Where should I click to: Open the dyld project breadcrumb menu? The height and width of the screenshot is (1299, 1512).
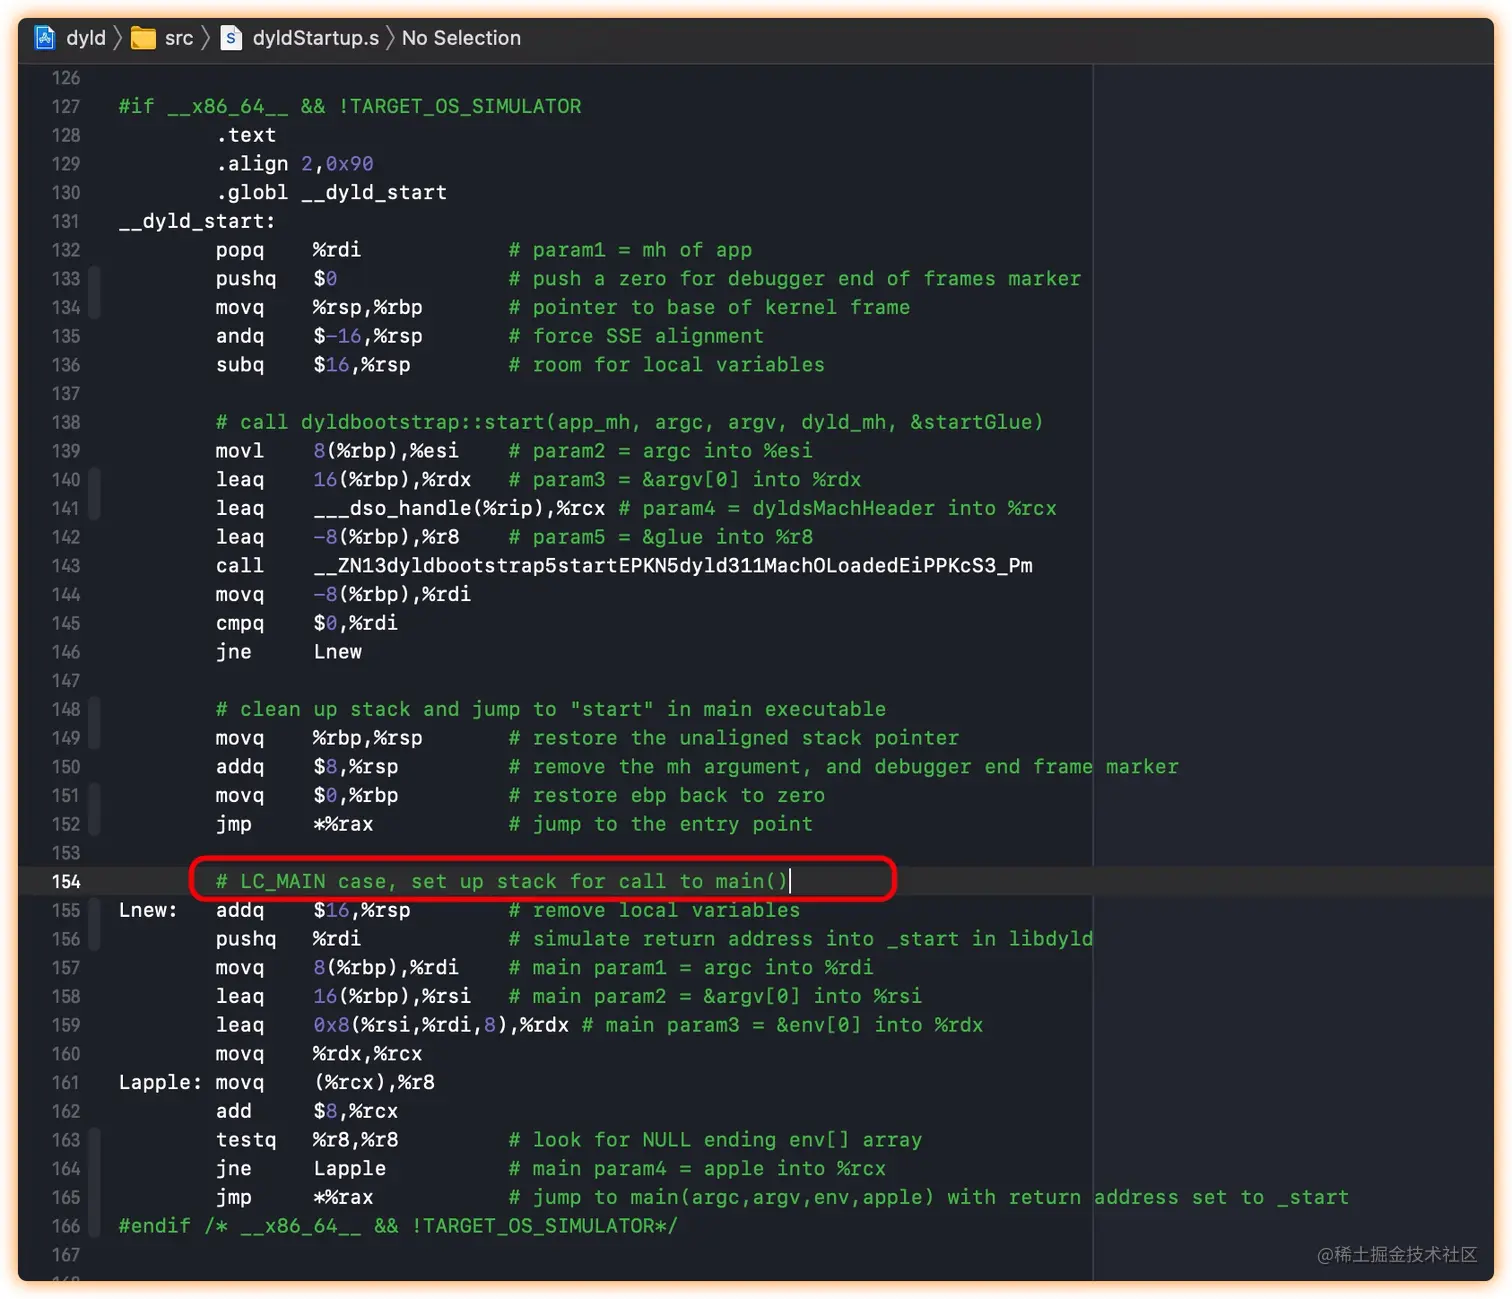pyautogui.click(x=86, y=38)
